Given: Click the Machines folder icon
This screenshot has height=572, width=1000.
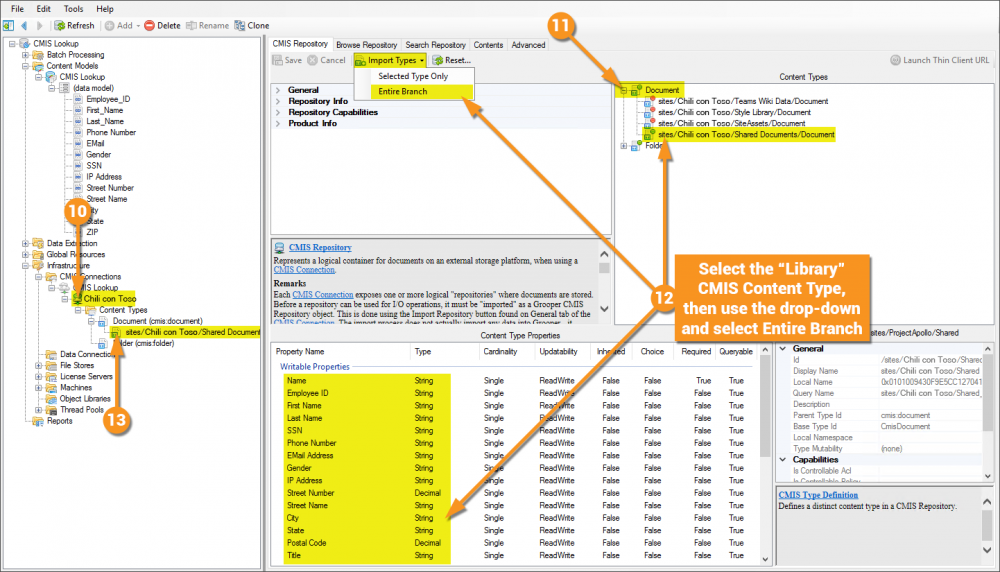Looking at the screenshot, I should click(x=51, y=388).
